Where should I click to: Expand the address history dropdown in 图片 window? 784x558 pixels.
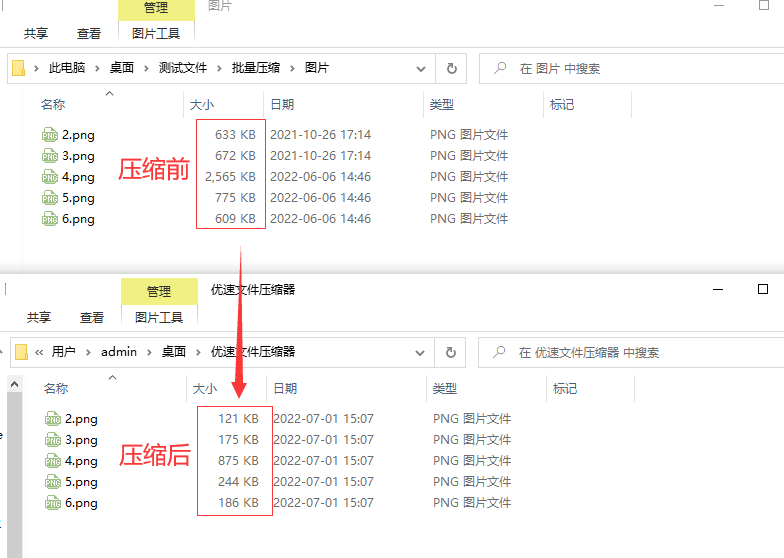click(420, 69)
